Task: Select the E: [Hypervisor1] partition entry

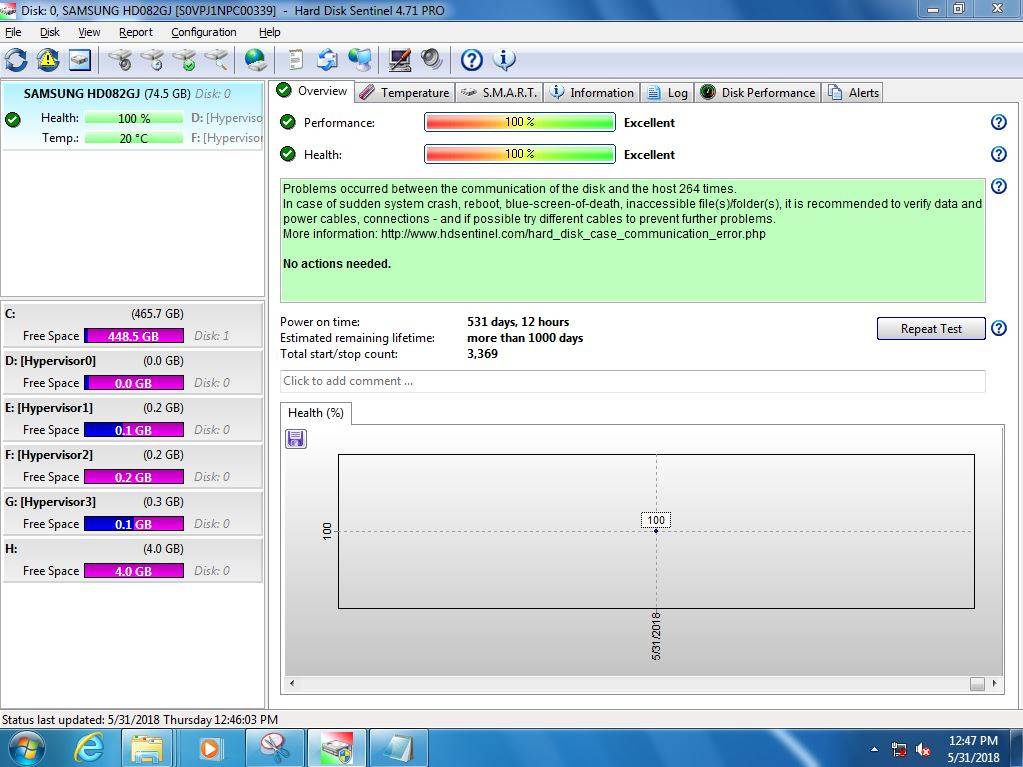Action: click(x=132, y=419)
